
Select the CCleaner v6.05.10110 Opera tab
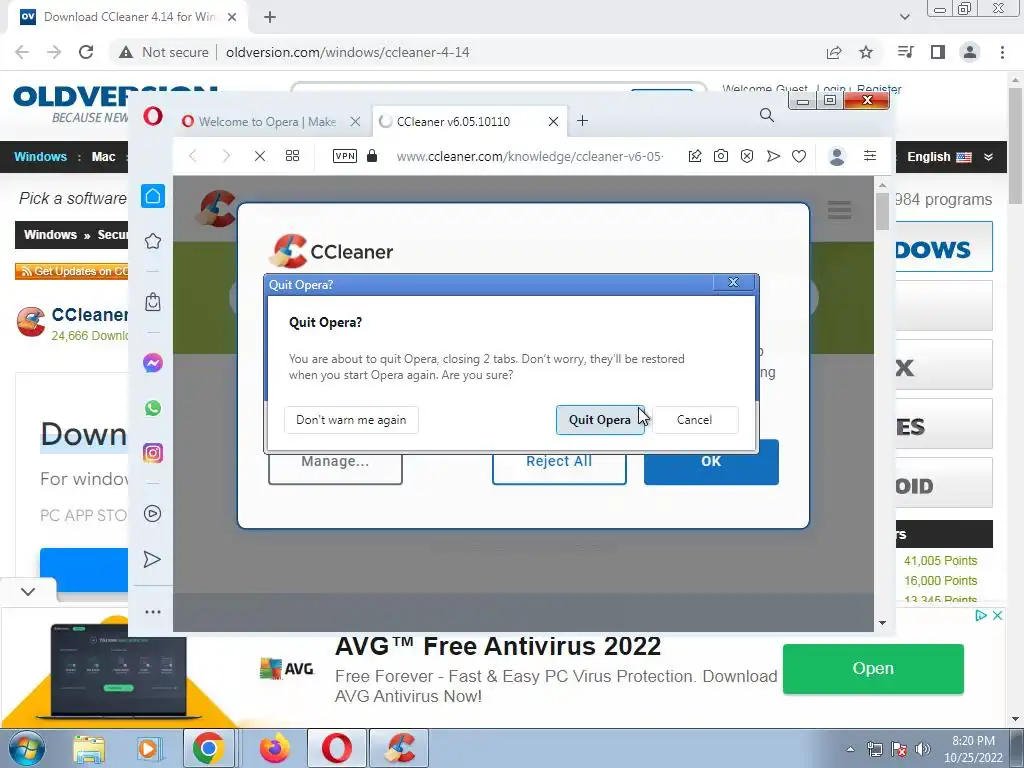(454, 121)
